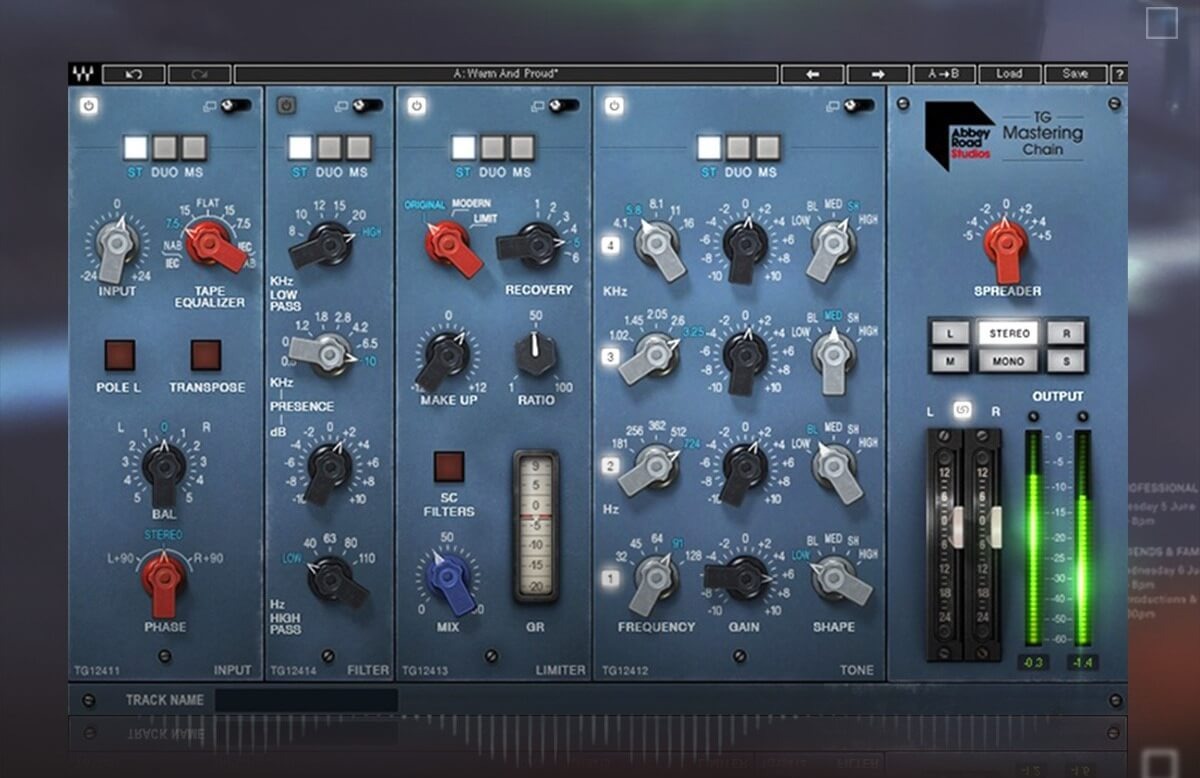Viewport: 1200px width, 778px height.
Task: Flip the Tone module expand switch
Action: [x=858, y=105]
